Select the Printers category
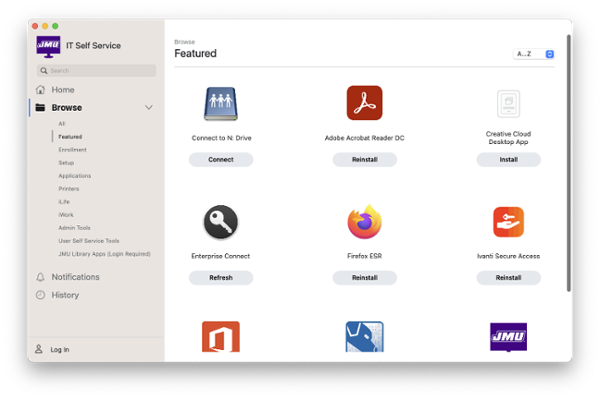 click(68, 189)
